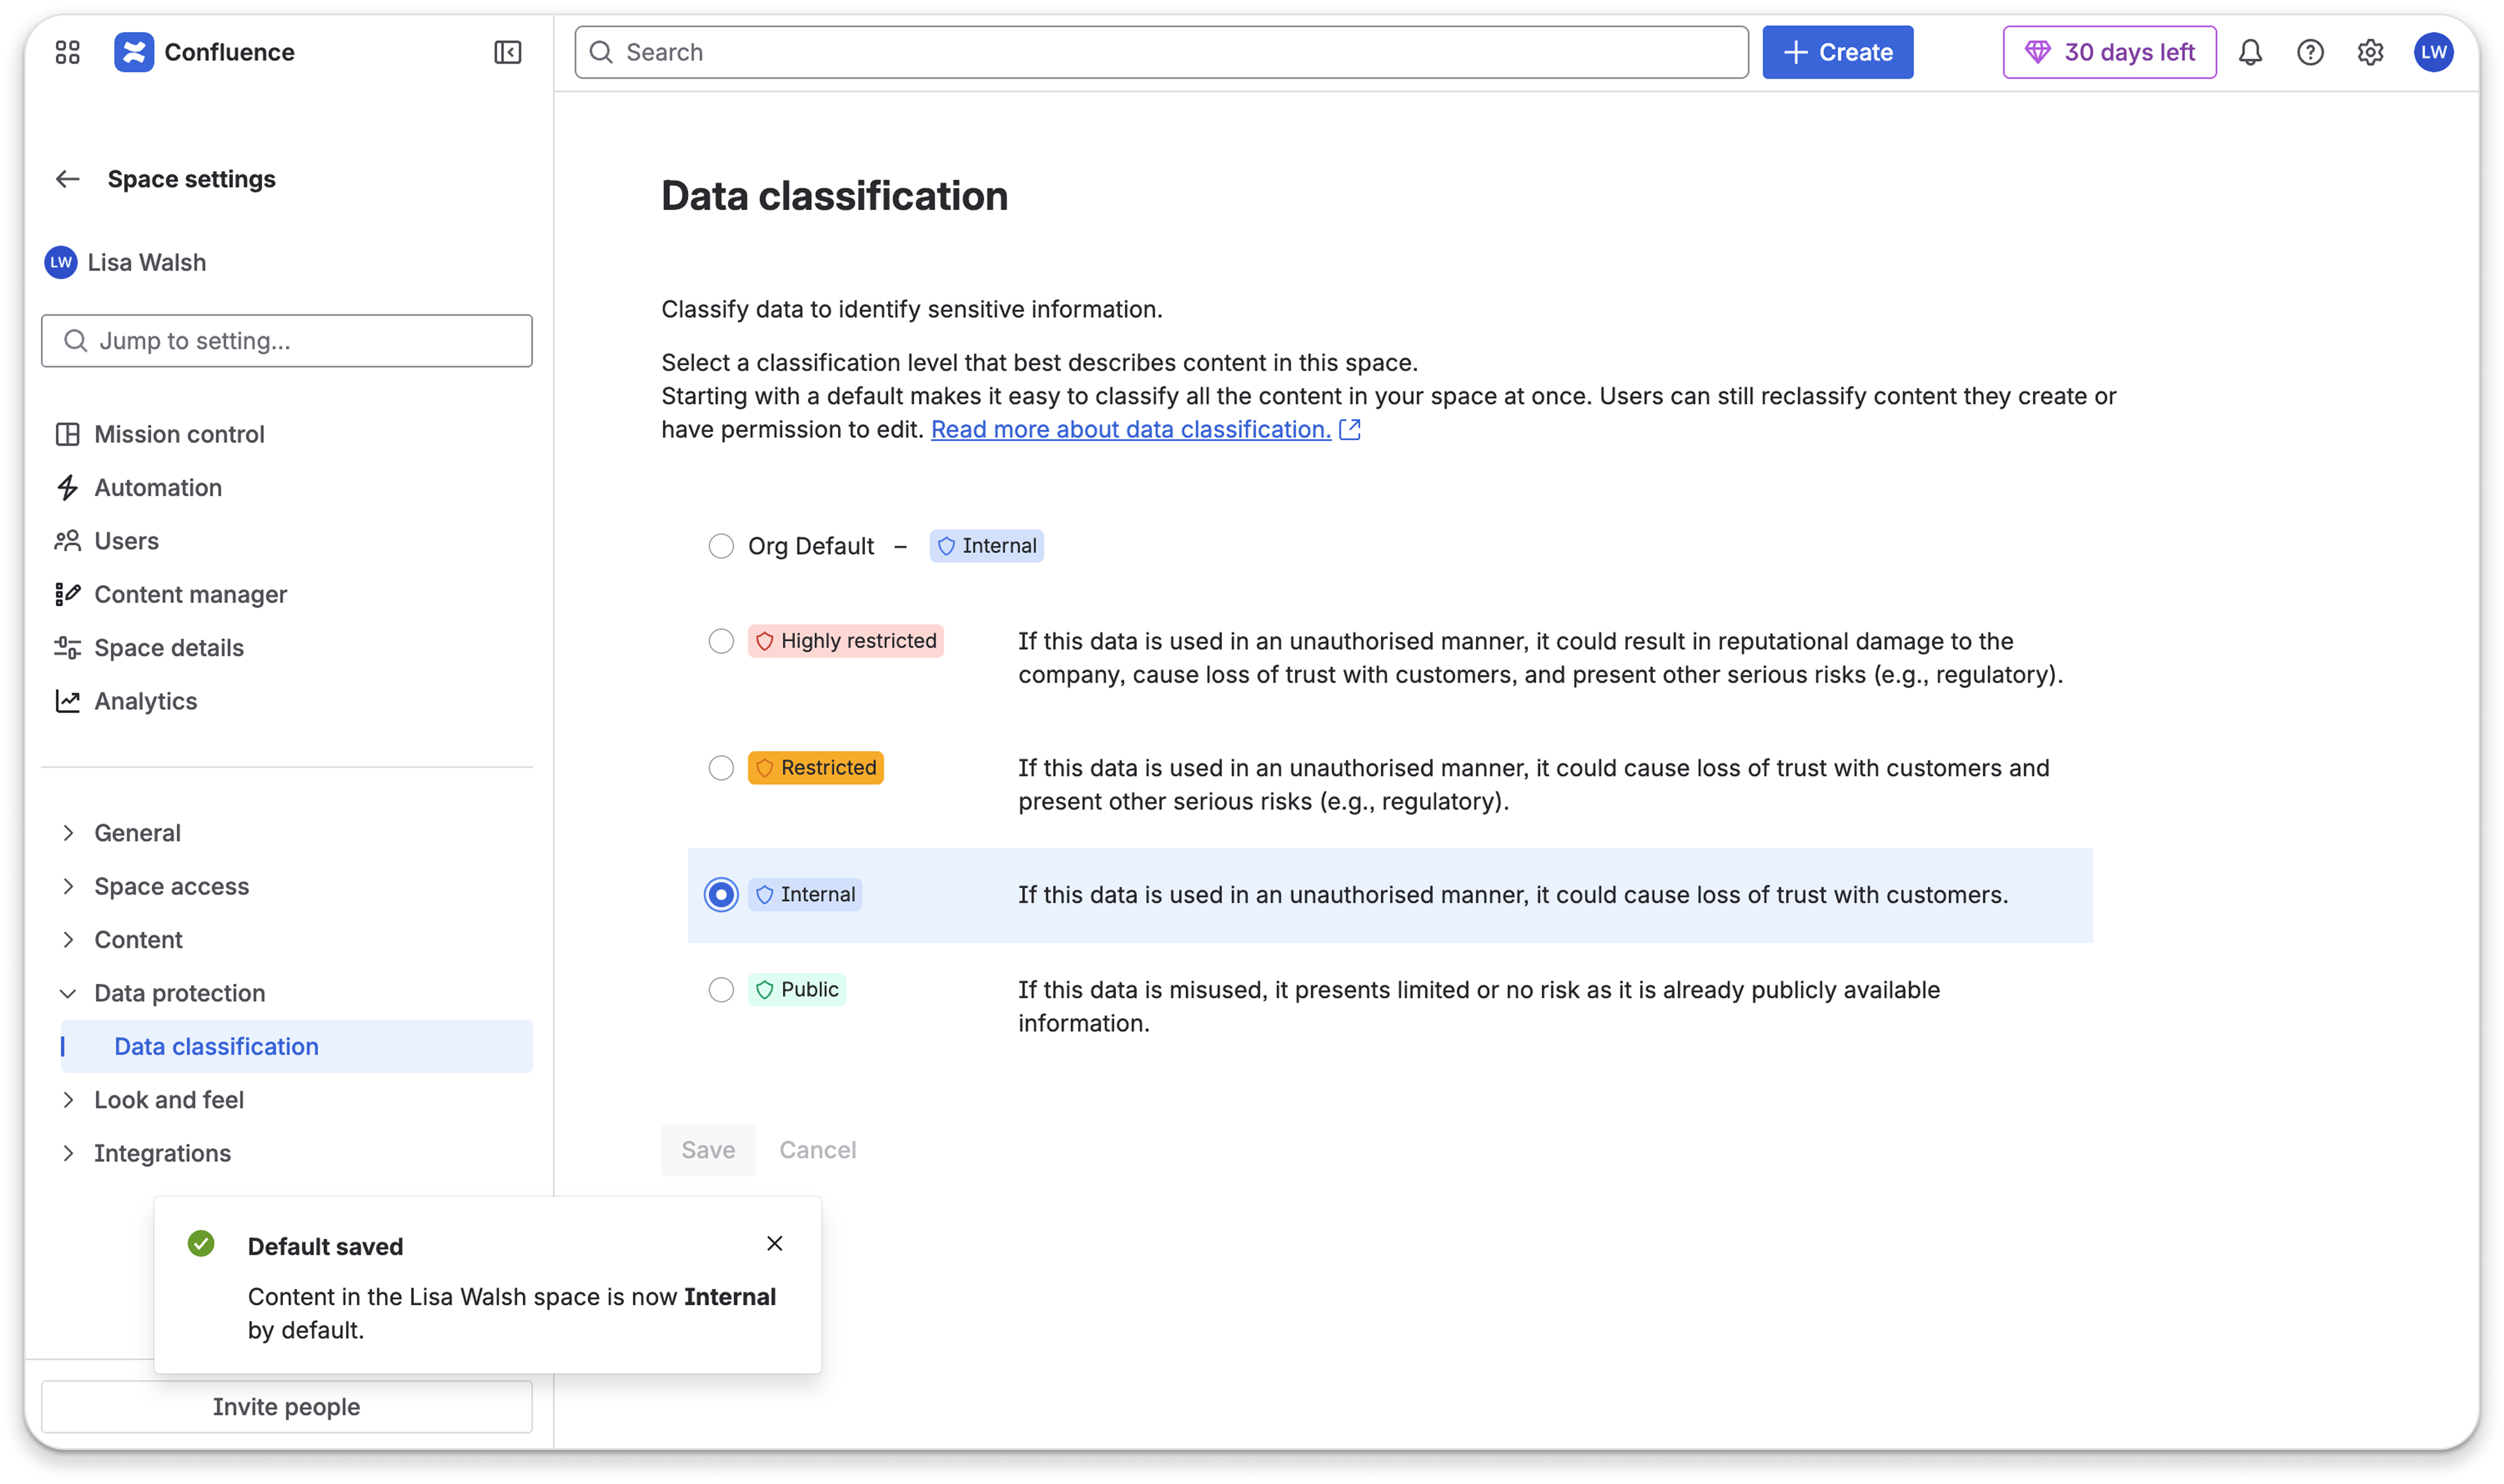
Task: Click the Invite people button
Action: point(286,1406)
